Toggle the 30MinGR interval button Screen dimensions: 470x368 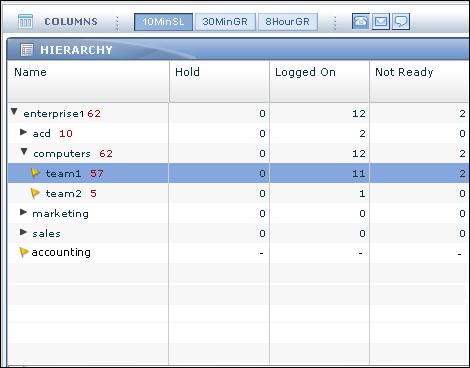click(x=225, y=22)
